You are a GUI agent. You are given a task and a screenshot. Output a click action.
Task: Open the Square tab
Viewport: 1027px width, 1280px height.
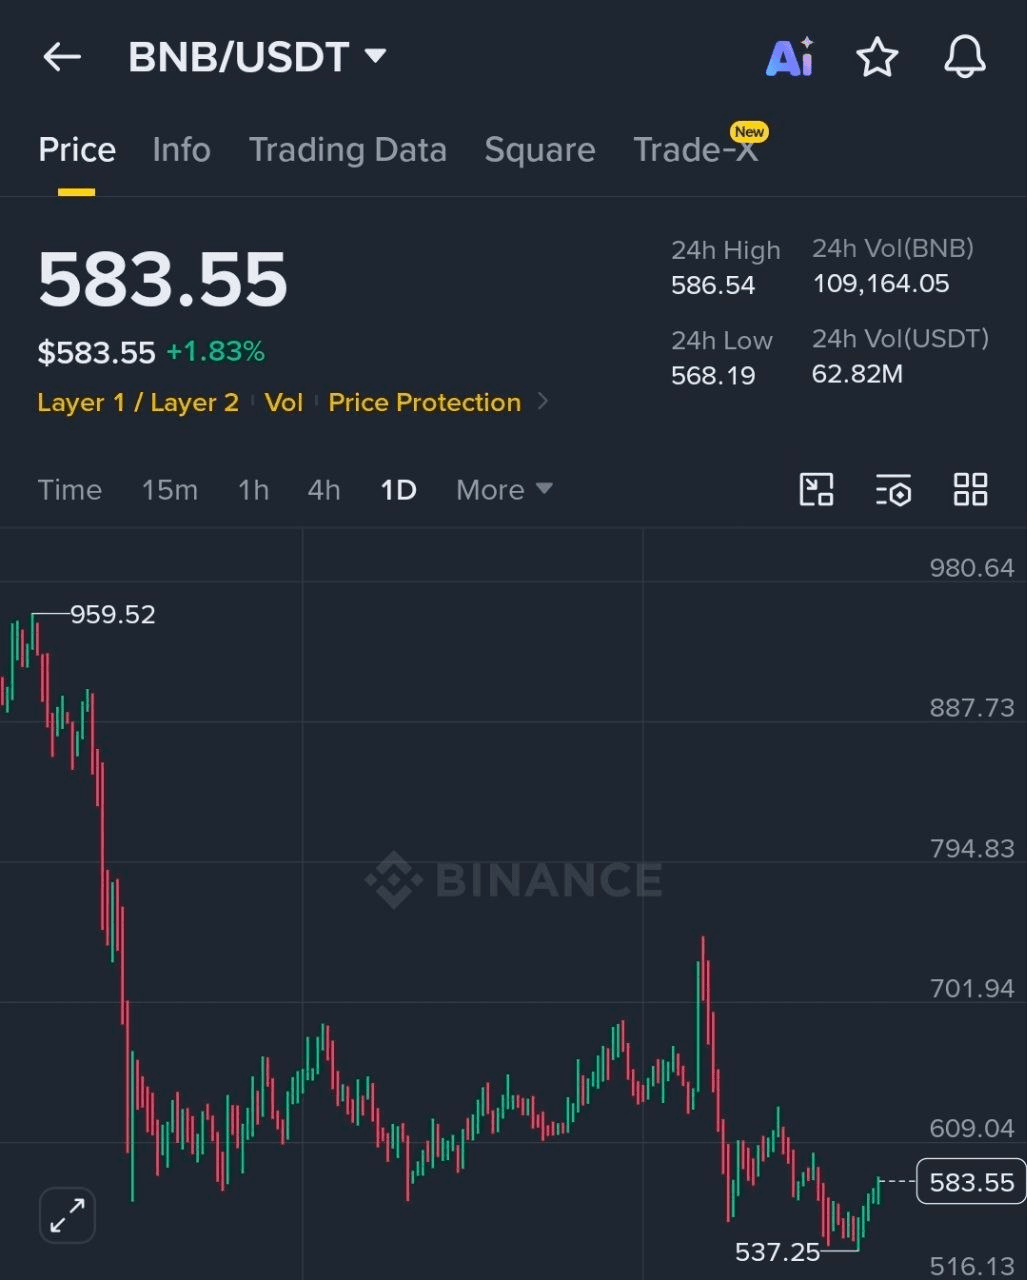(540, 150)
